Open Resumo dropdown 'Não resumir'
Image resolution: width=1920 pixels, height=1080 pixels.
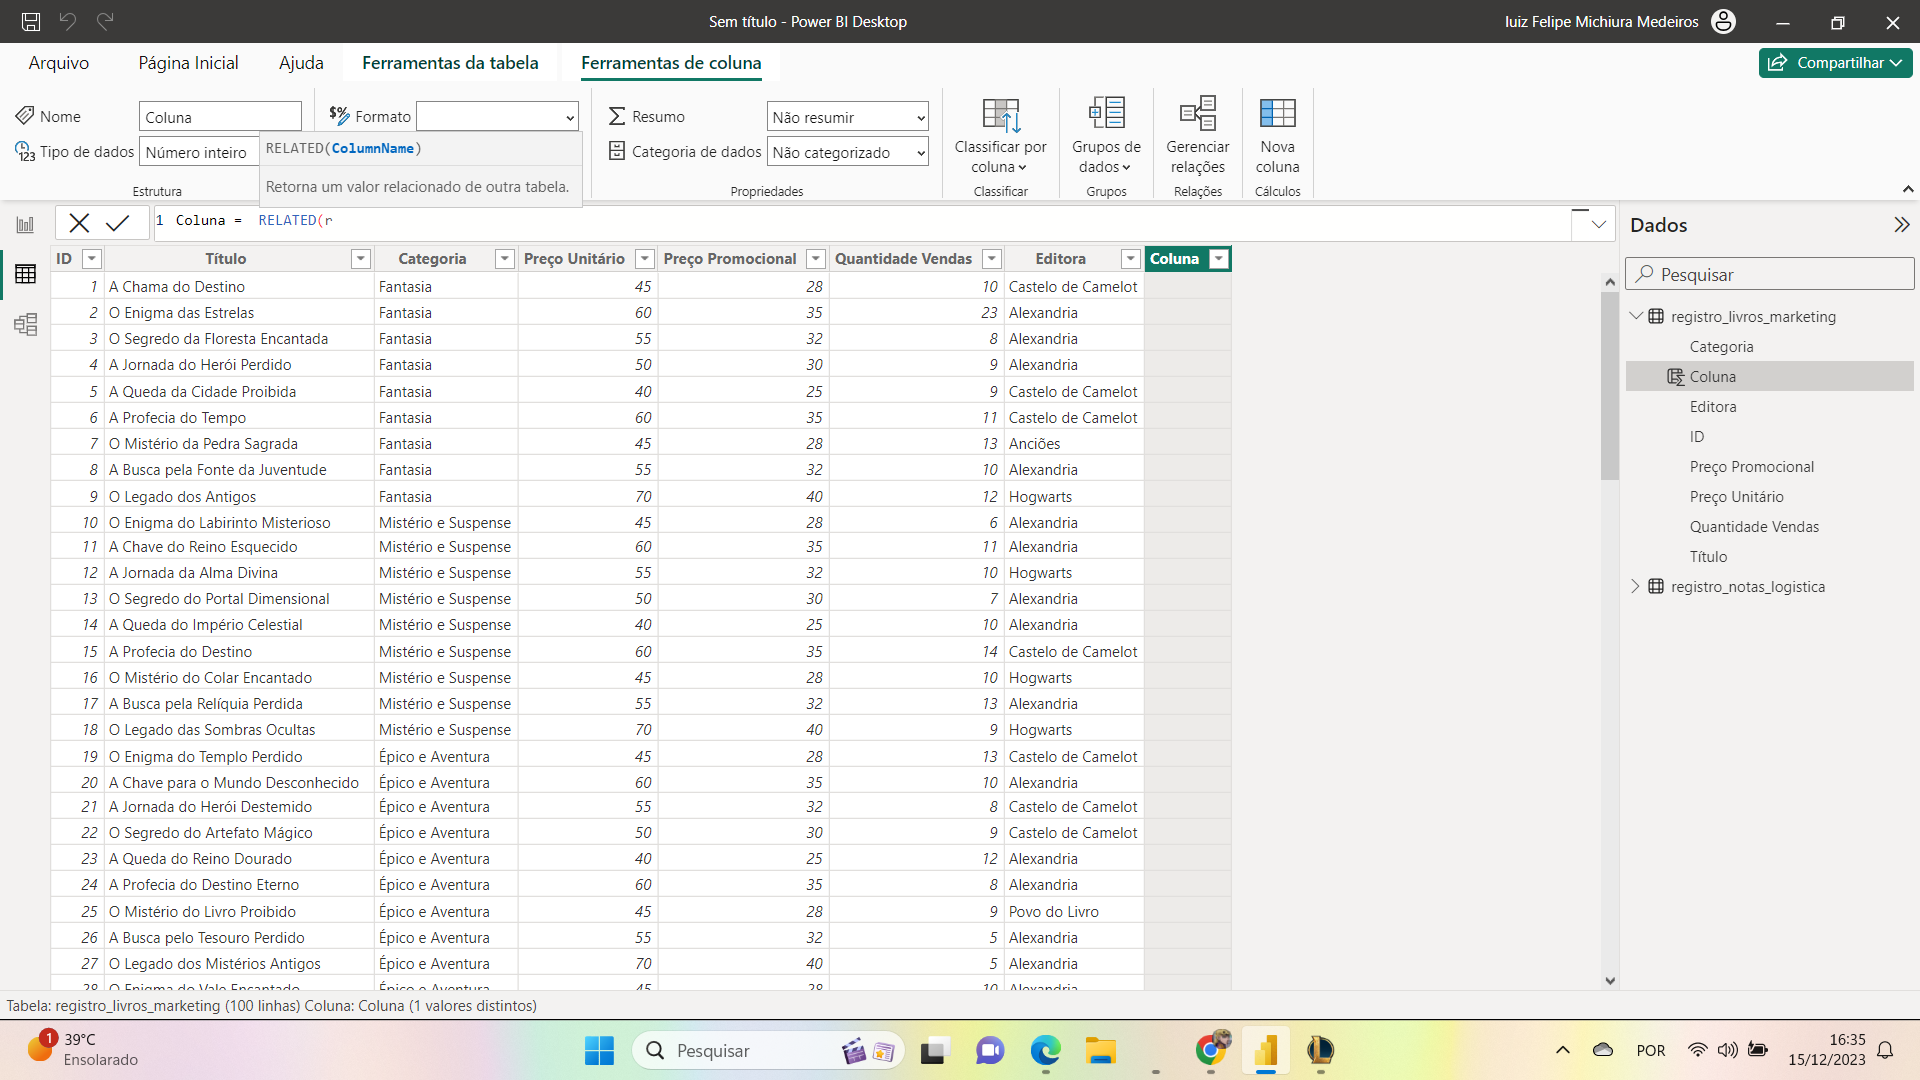pyautogui.click(x=847, y=117)
